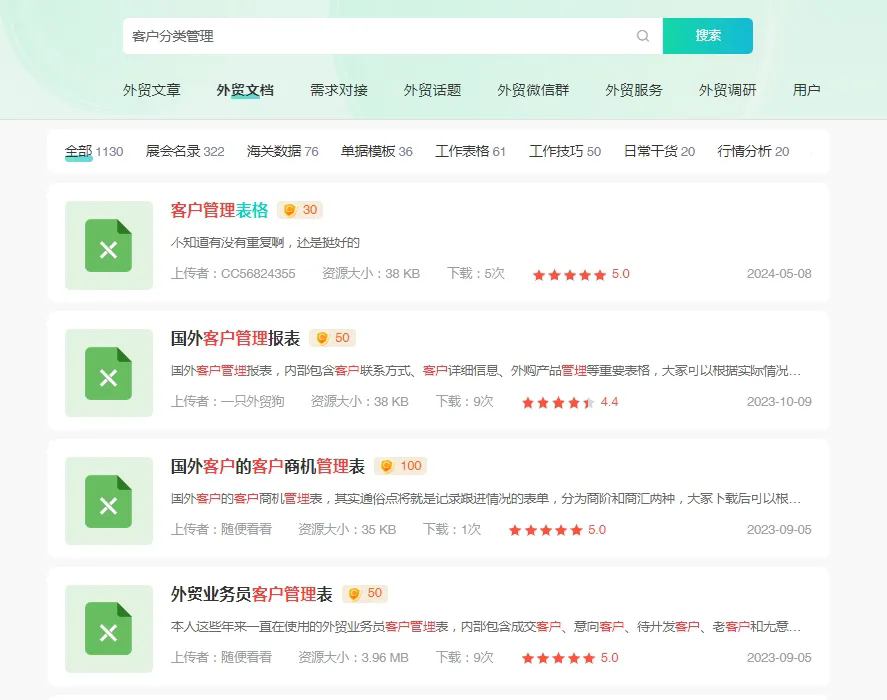This screenshot has height=700, width=887.
Task: Select the 用户 tab
Action: click(x=806, y=90)
